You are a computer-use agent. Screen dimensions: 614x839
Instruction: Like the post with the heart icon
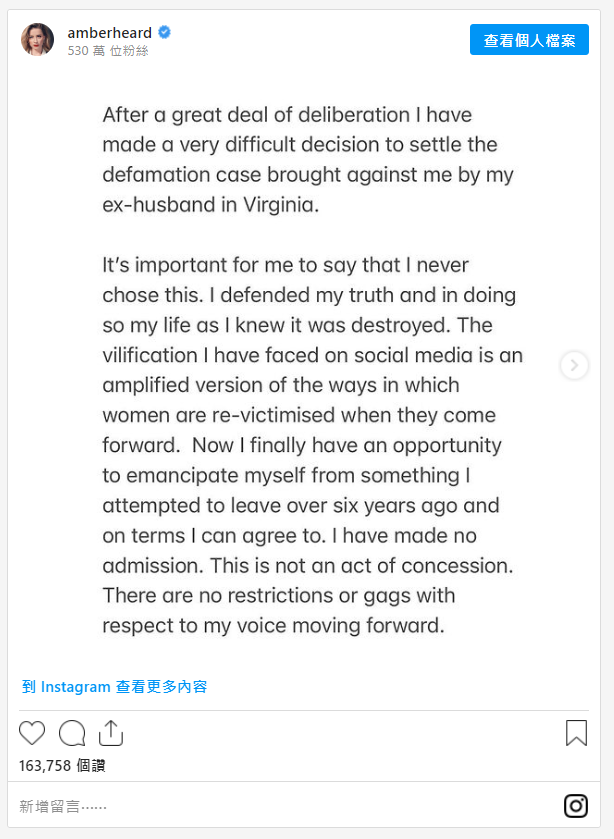31,733
